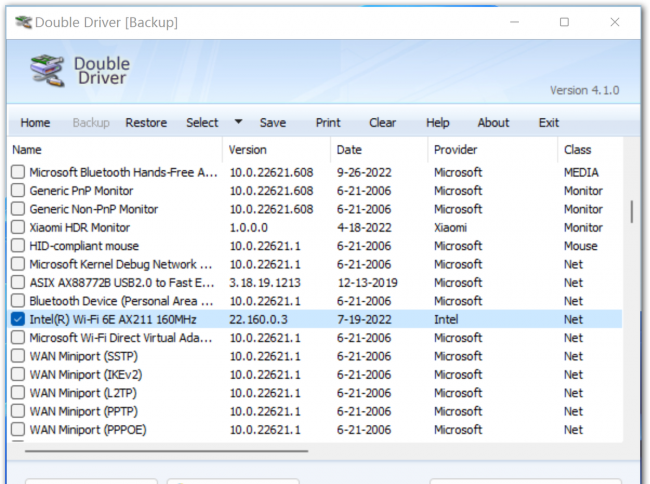Sort by the Name column header
The width and height of the screenshot is (650, 484).
pos(115,150)
